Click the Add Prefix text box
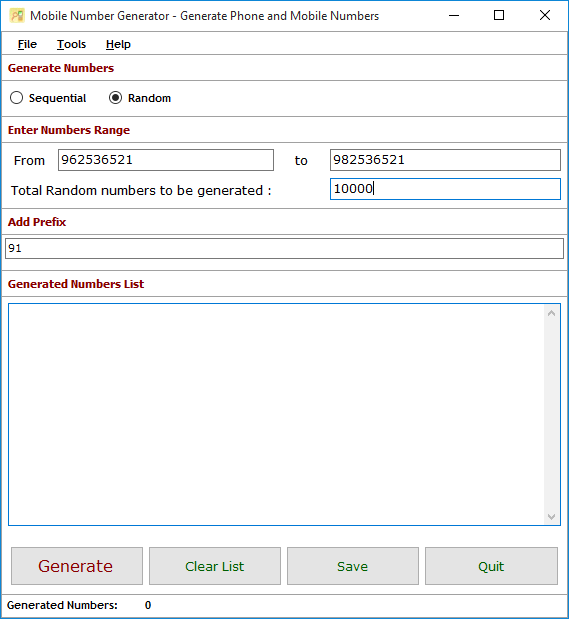Viewport: 569px width, 619px height. pos(284,248)
